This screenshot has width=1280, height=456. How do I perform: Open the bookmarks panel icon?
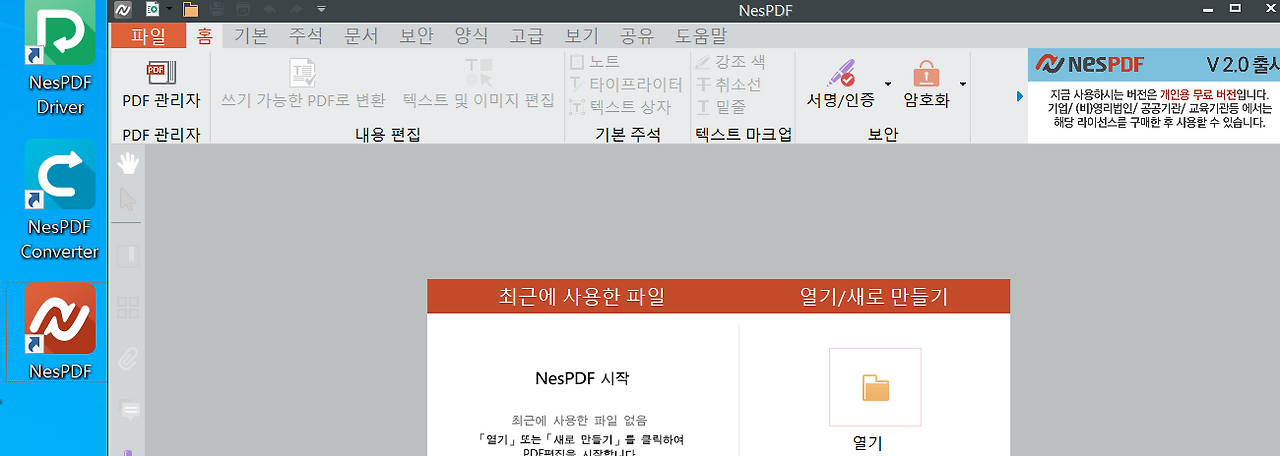pyautogui.click(x=128, y=257)
